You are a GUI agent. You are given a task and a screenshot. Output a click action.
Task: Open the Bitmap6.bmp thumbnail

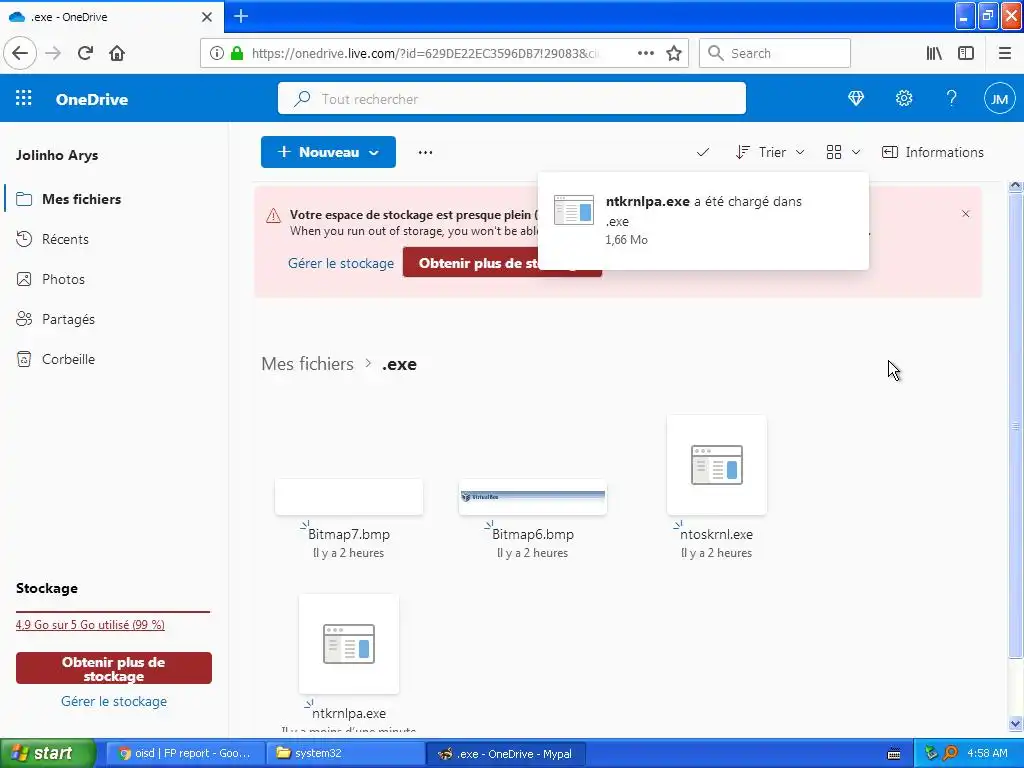(x=533, y=497)
